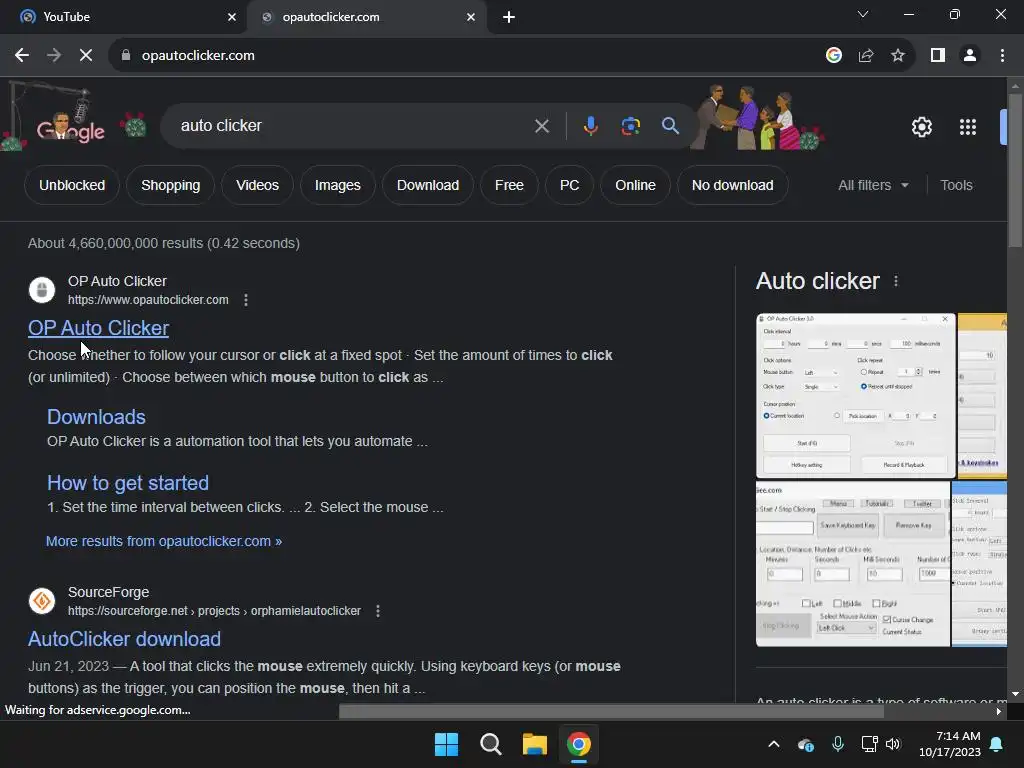Open the Start / Stop Clicking app thumbnail

click(x=853, y=564)
